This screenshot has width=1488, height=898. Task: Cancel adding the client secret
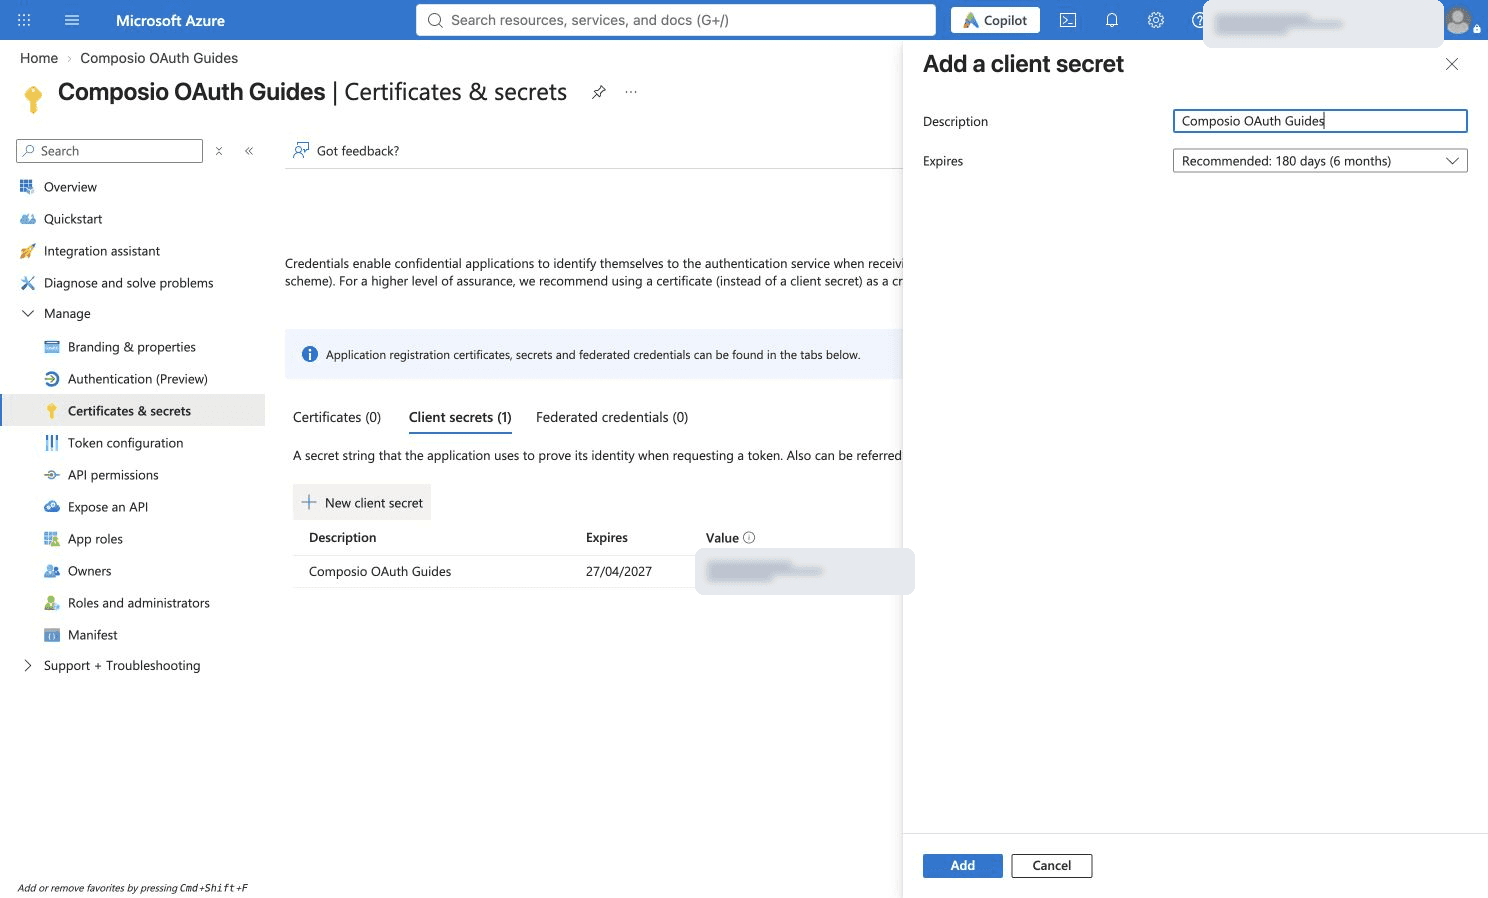tap(1052, 866)
